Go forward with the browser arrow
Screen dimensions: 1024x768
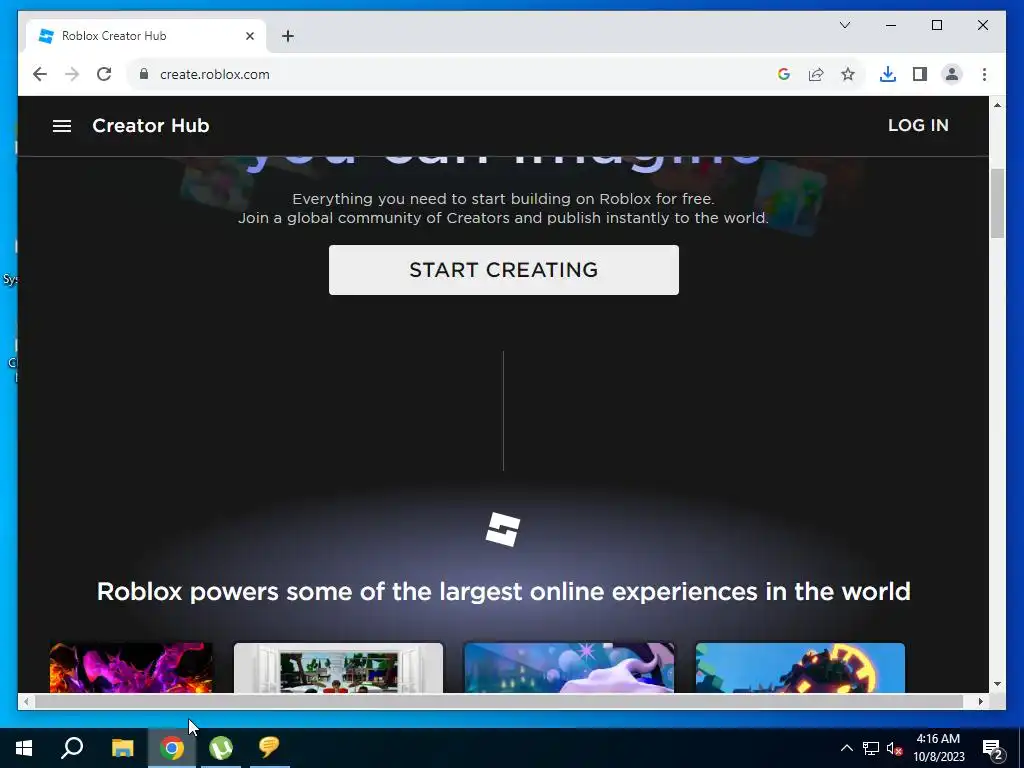[72, 74]
